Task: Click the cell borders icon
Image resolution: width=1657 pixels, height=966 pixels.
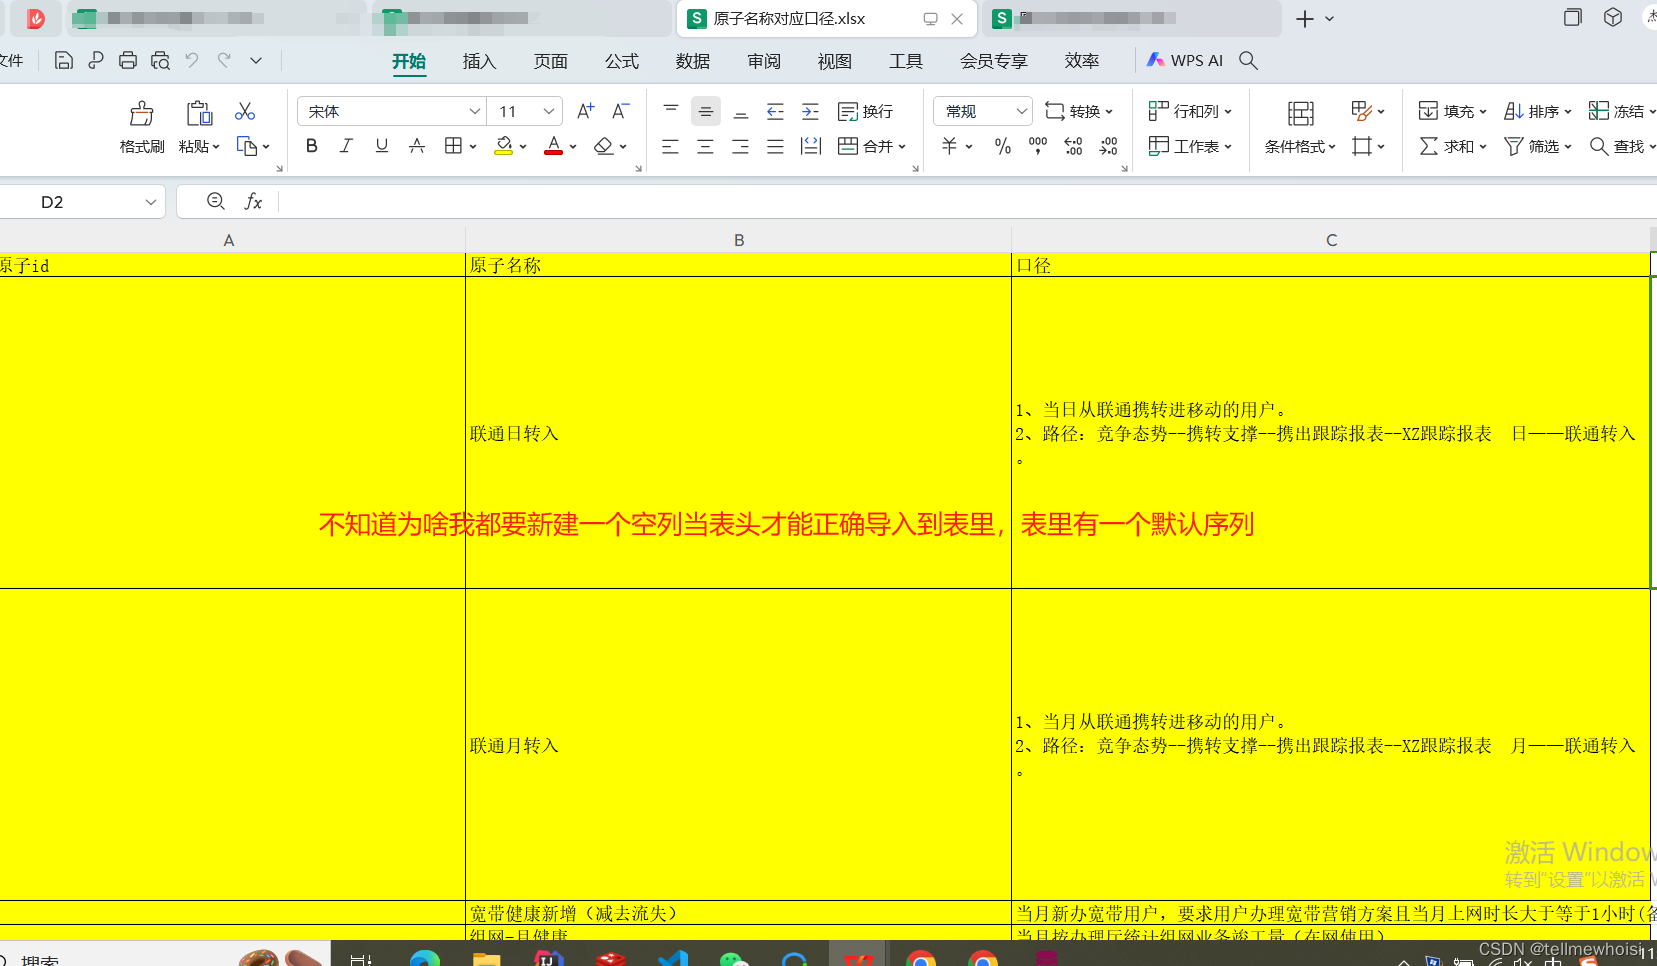Action: [x=453, y=146]
